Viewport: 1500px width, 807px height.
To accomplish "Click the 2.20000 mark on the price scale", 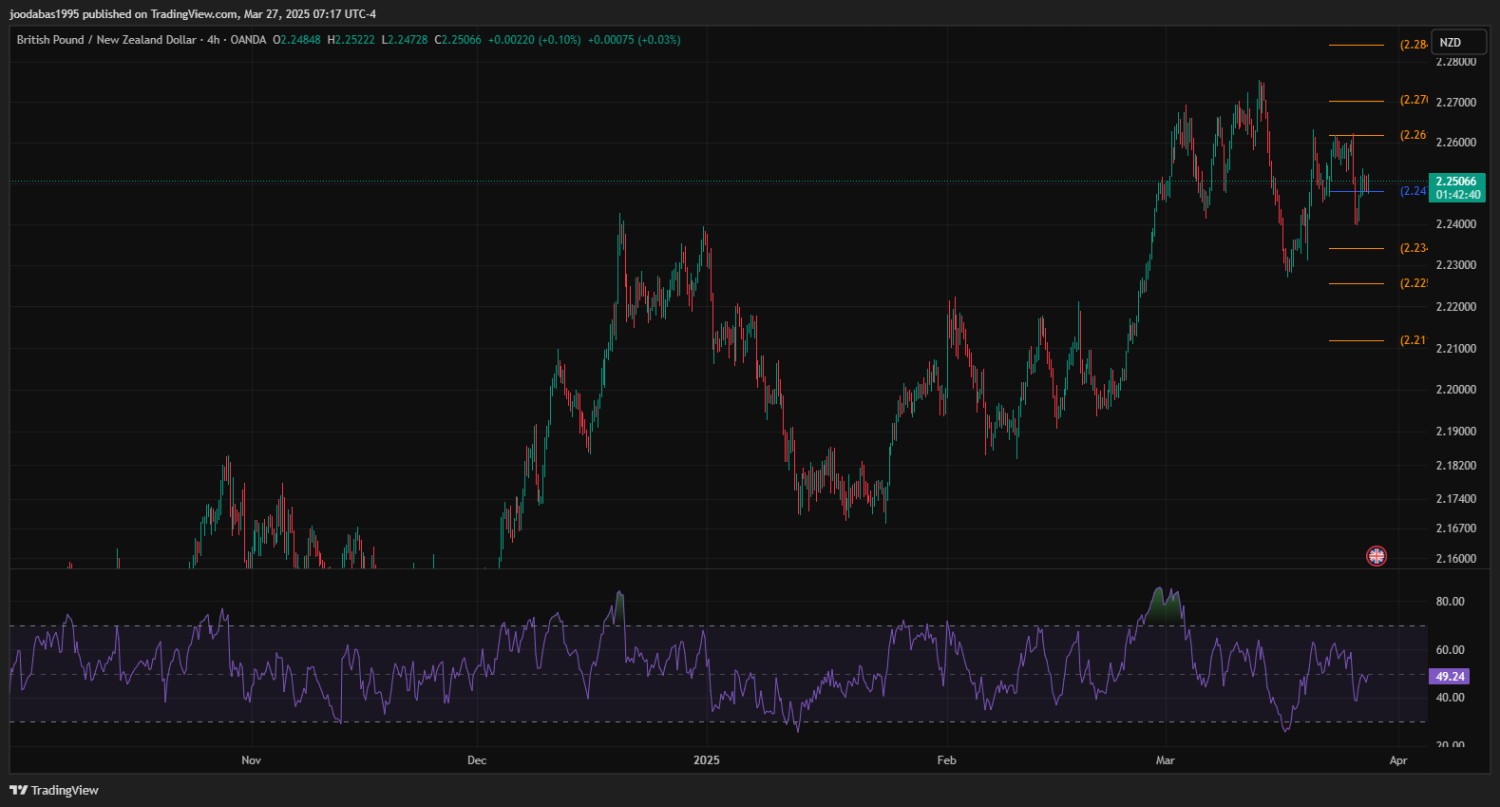I will pos(1455,390).
